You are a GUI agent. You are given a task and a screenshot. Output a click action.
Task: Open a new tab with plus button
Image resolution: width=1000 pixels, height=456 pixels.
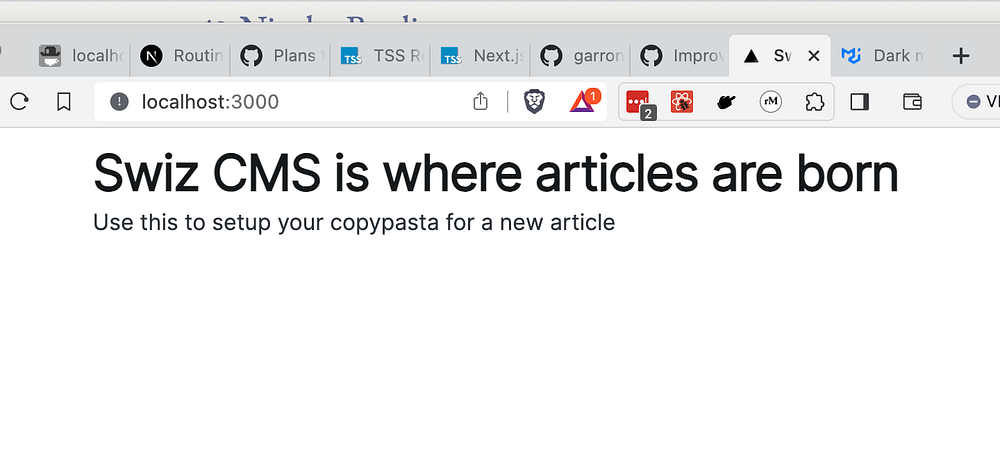click(x=960, y=56)
